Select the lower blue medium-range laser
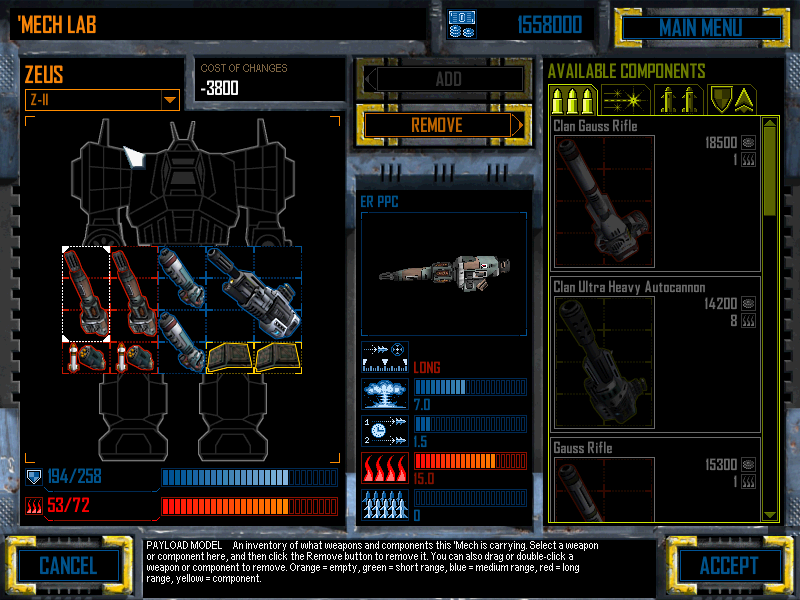Image resolution: width=800 pixels, height=600 pixels. coord(182,342)
